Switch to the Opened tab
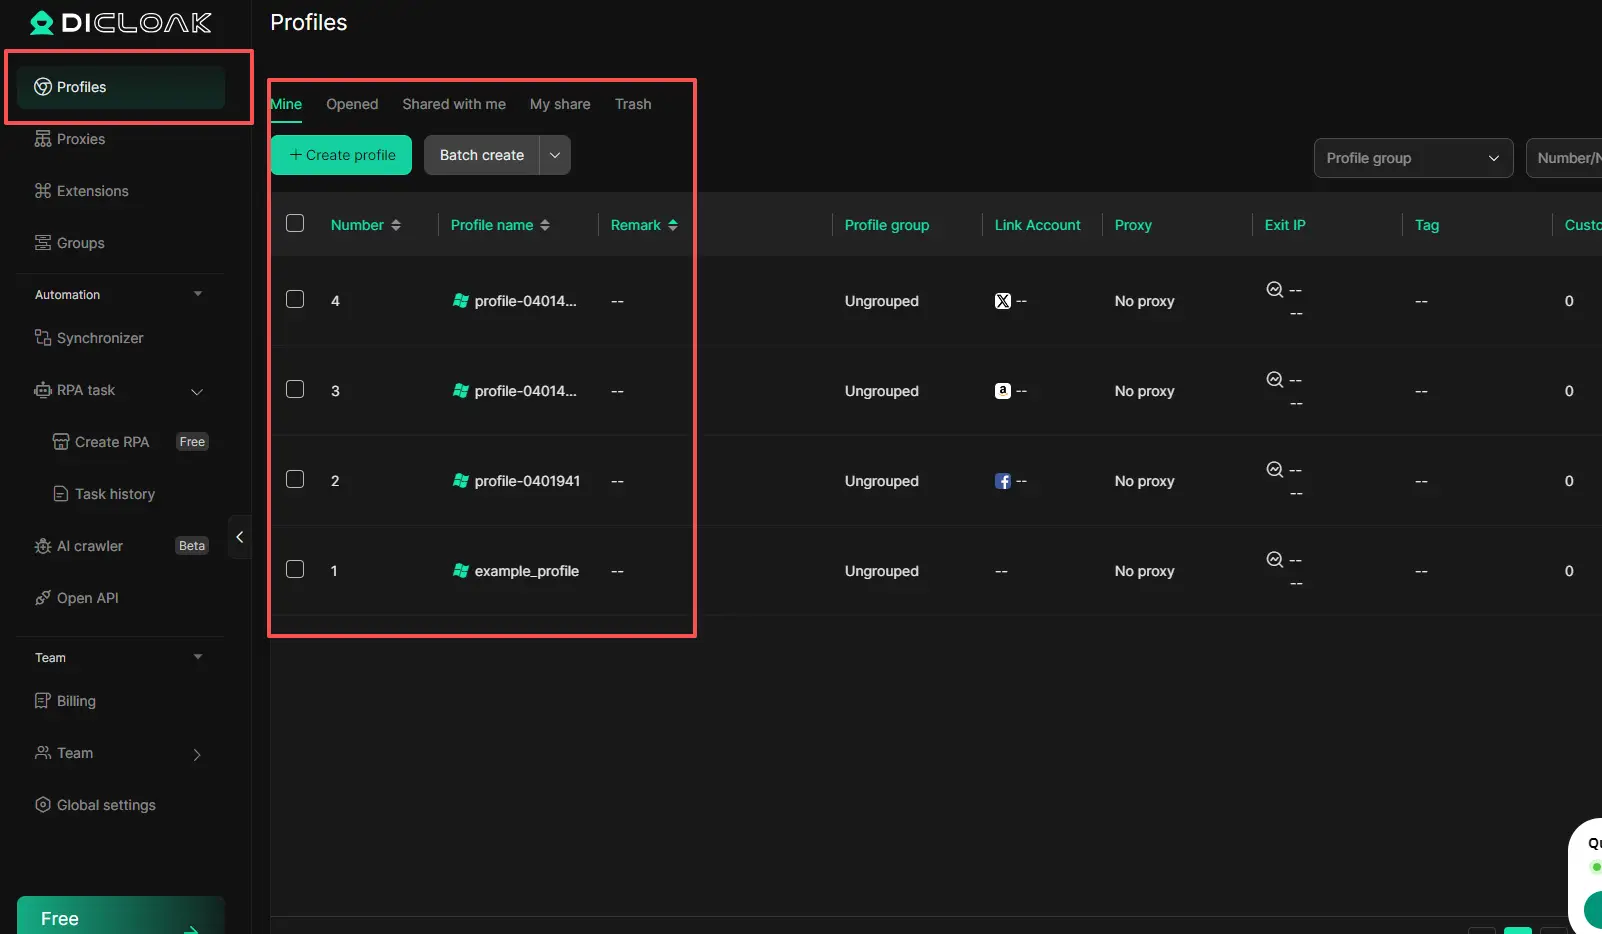1602x934 pixels. 352,104
